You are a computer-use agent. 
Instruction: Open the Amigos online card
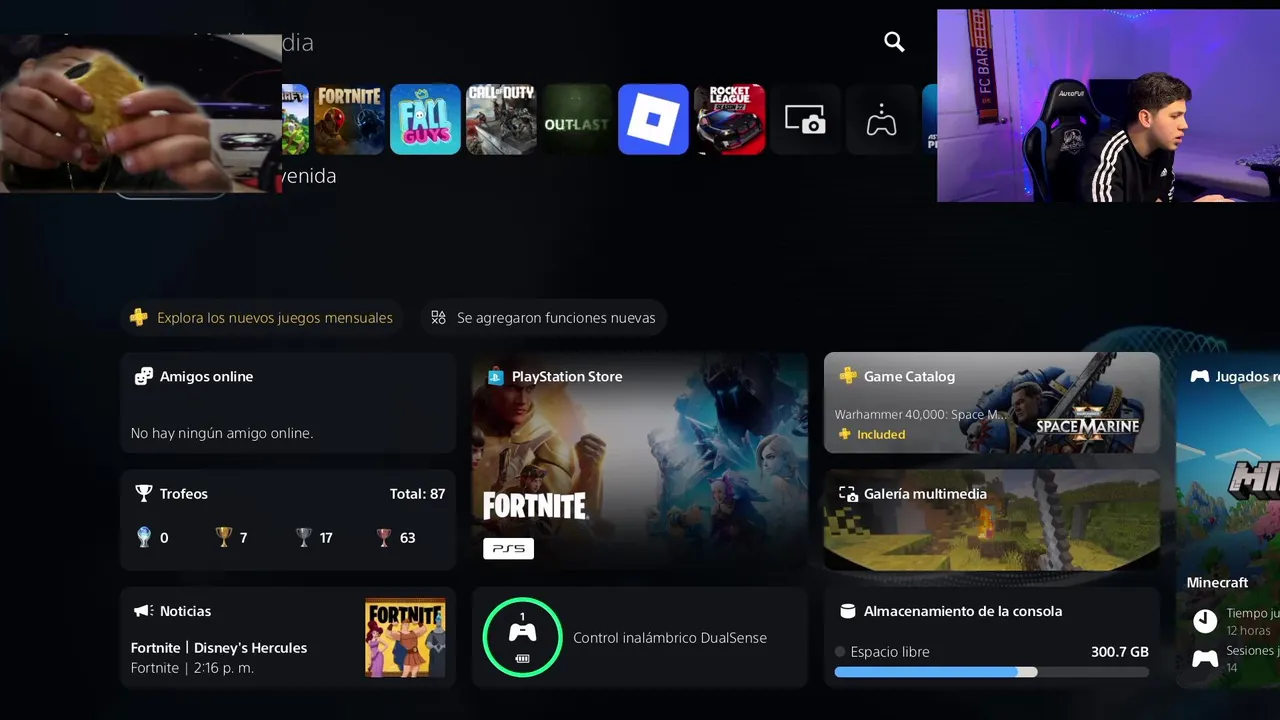(x=288, y=403)
